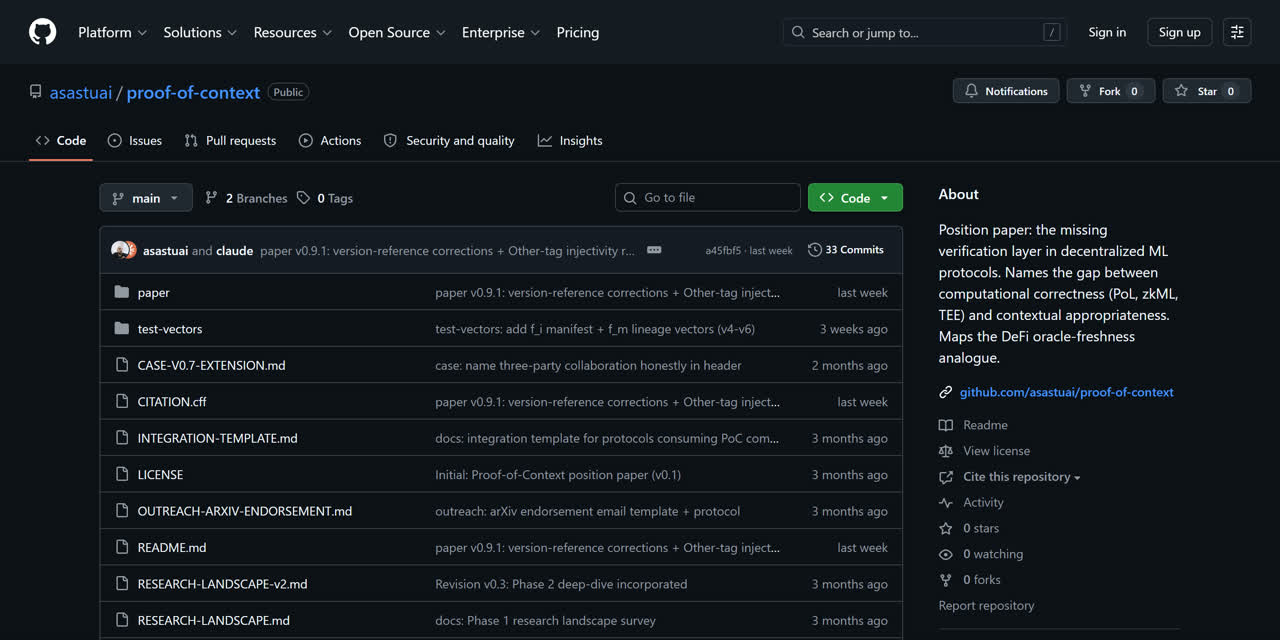Click the book icon next to Readme
This screenshot has height=640, width=1280.
946,425
